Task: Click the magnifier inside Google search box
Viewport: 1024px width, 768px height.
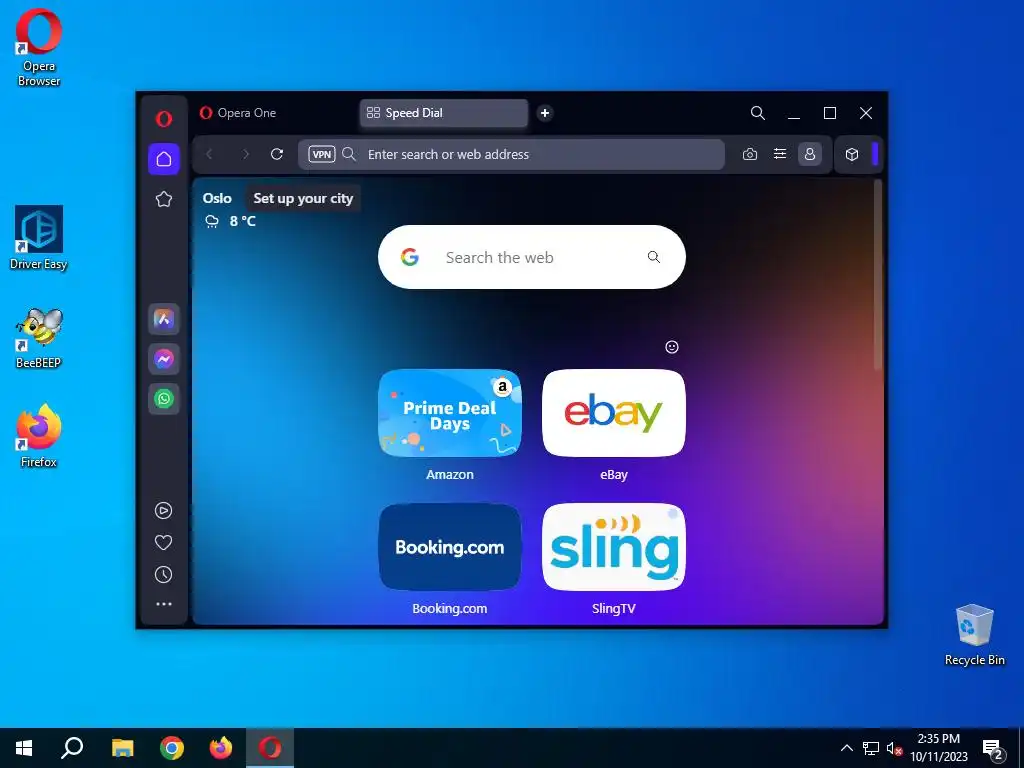Action: (654, 257)
